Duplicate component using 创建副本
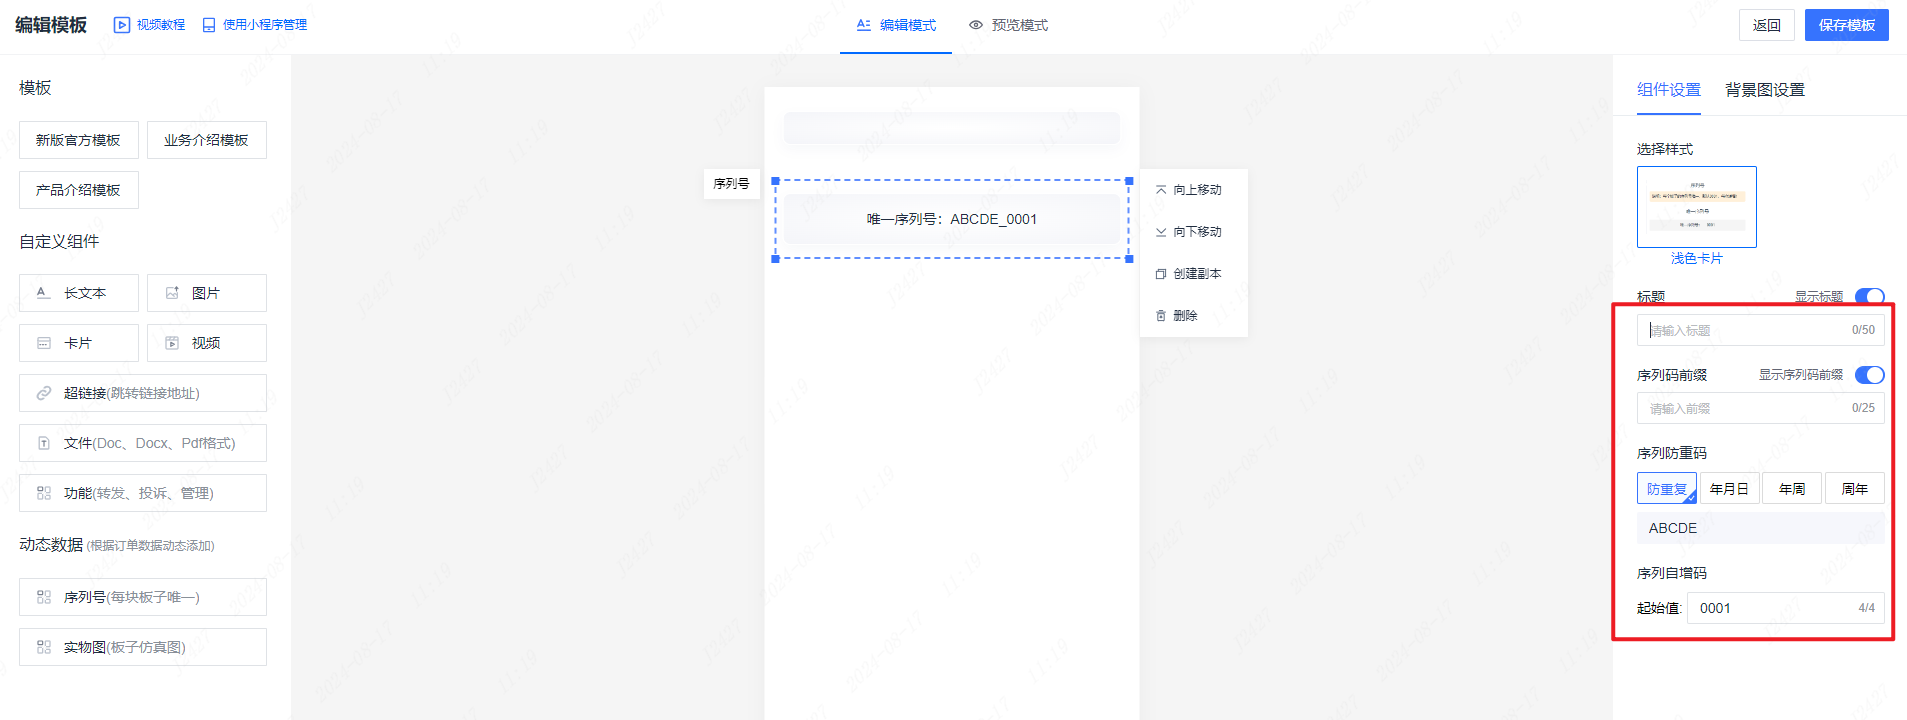This screenshot has width=1907, height=720. coord(1189,274)
